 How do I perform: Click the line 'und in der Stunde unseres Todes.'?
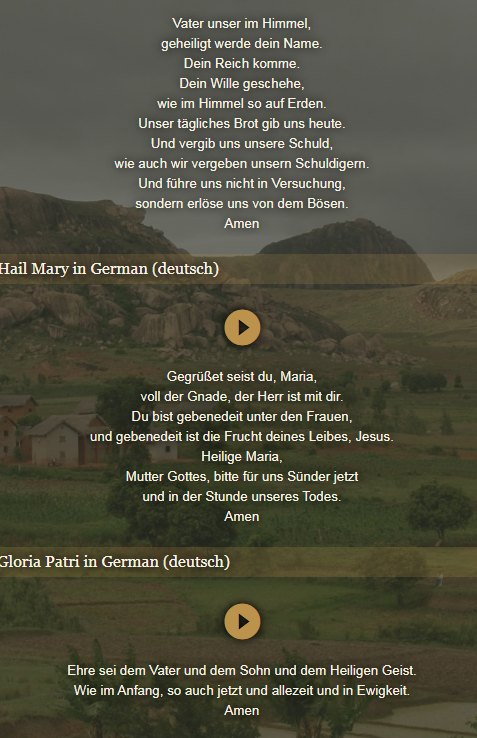[x=242, y=497]
